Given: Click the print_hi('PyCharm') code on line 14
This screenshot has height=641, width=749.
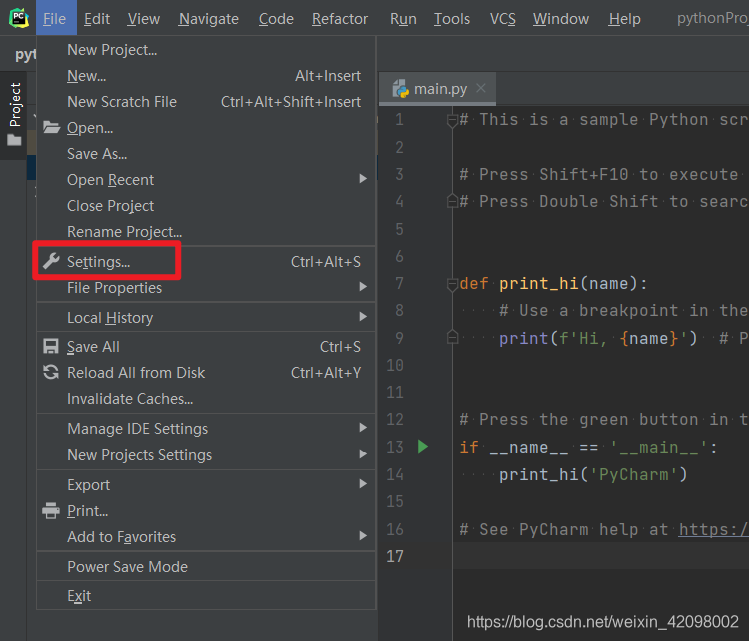Looking at the screenshot, I should [593, 474].
